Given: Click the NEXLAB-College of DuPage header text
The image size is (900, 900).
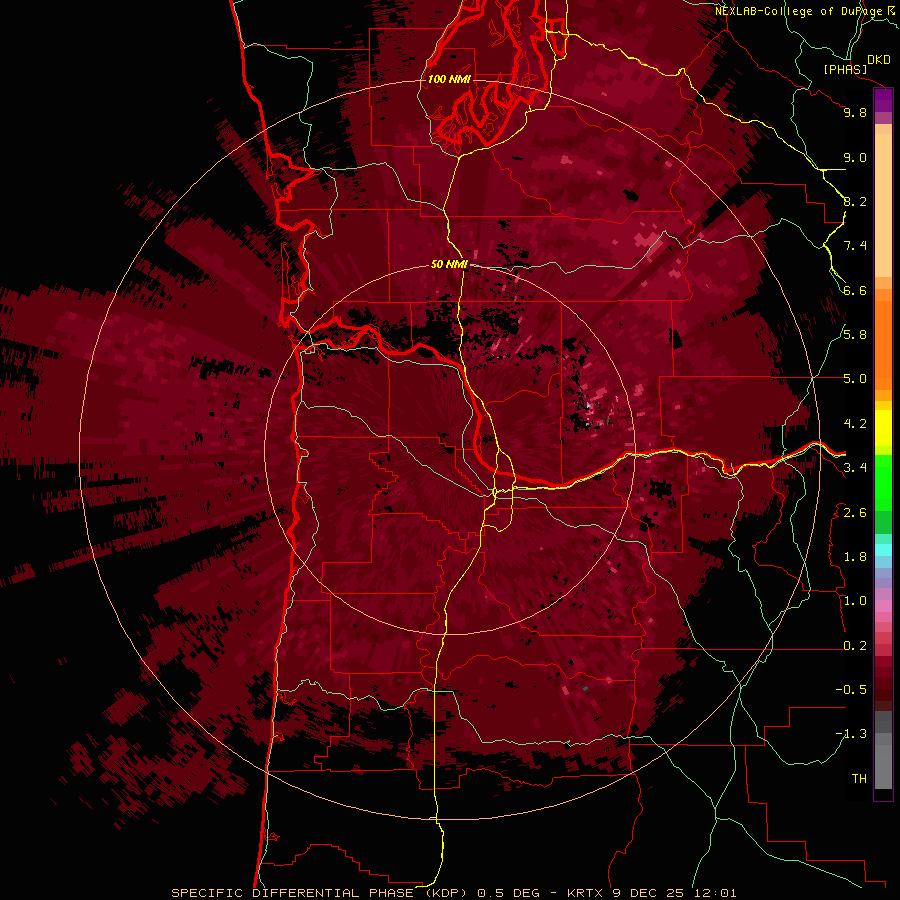Looking at the screenshot, I should [807, 11].
